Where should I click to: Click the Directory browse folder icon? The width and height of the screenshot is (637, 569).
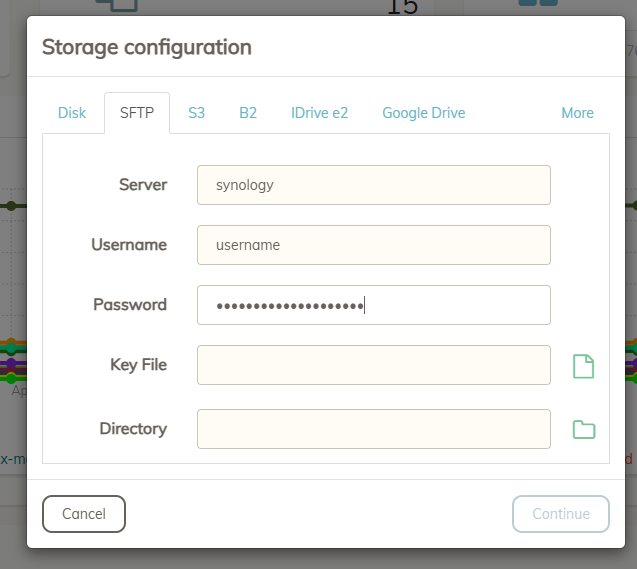(583, 430)
